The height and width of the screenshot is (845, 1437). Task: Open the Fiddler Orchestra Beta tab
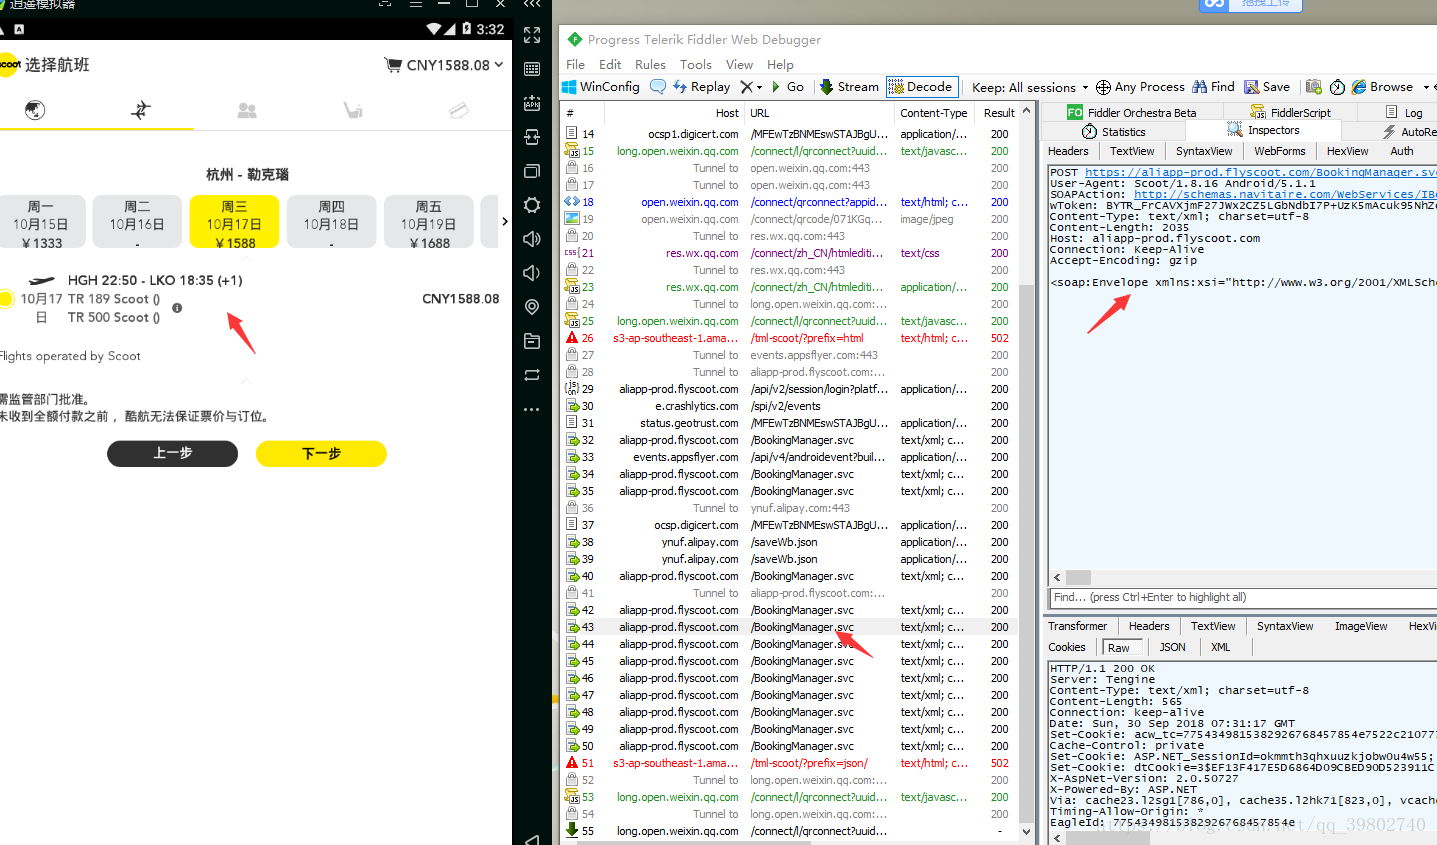[x=1131, y=112]
